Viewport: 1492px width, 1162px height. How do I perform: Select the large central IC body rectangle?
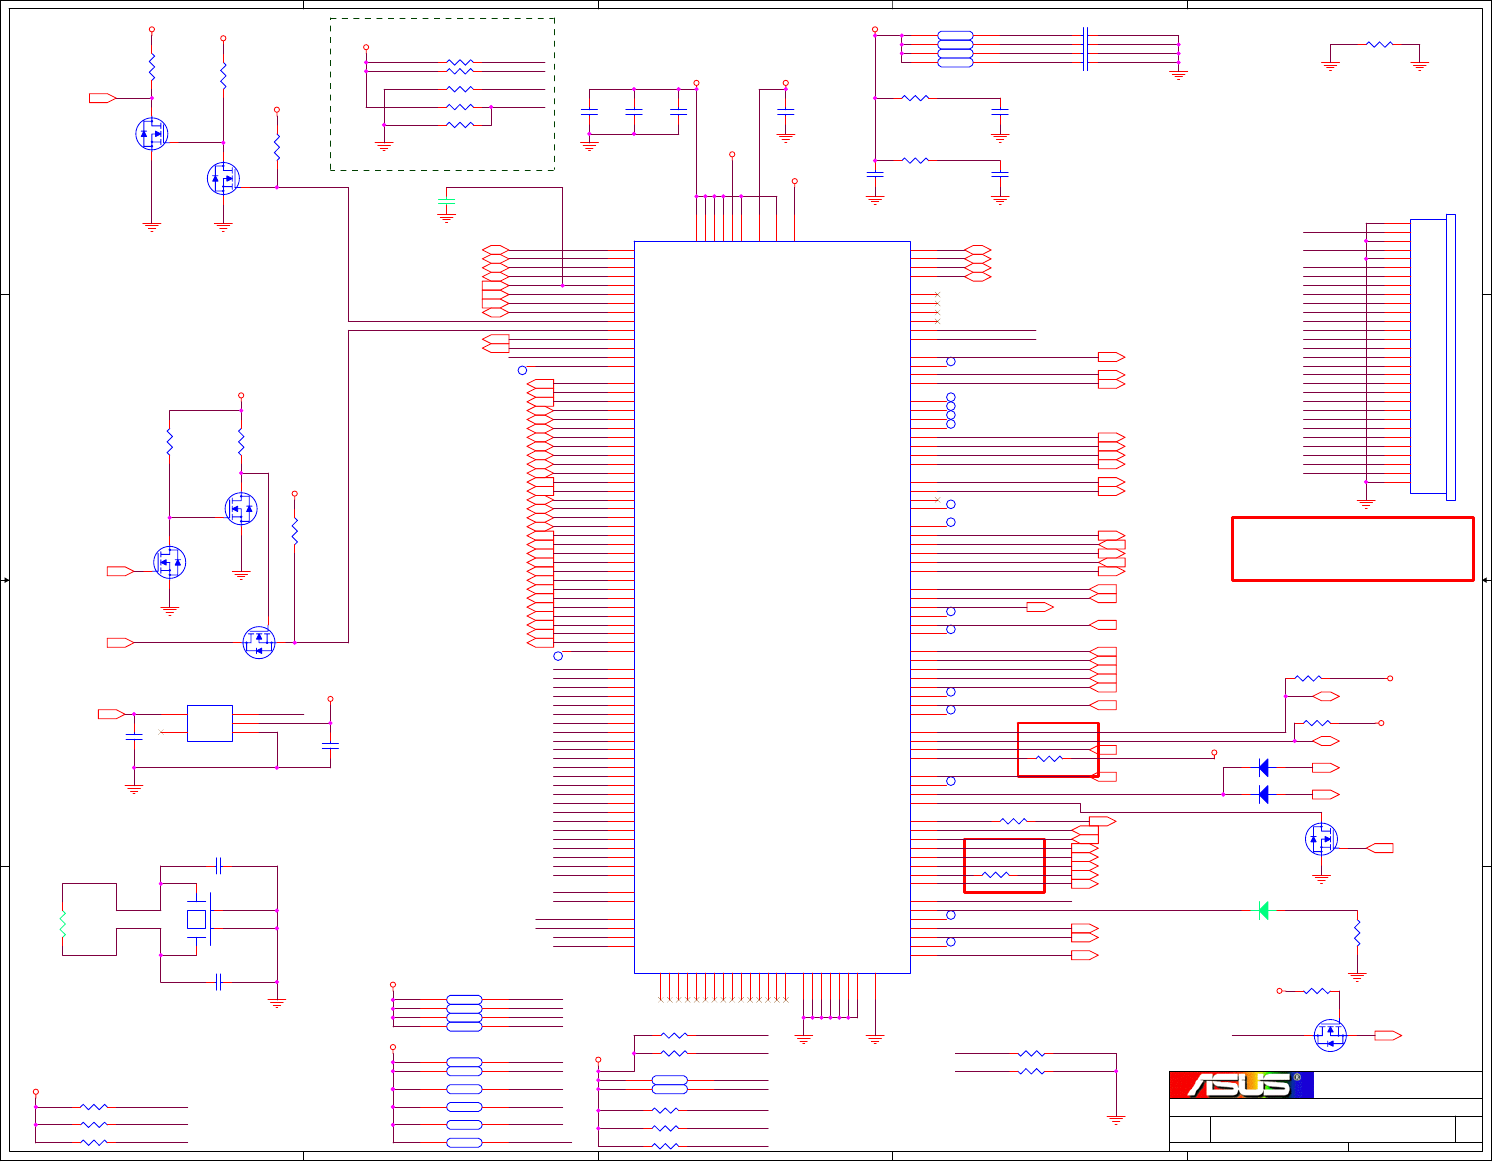tap(772, 607)
